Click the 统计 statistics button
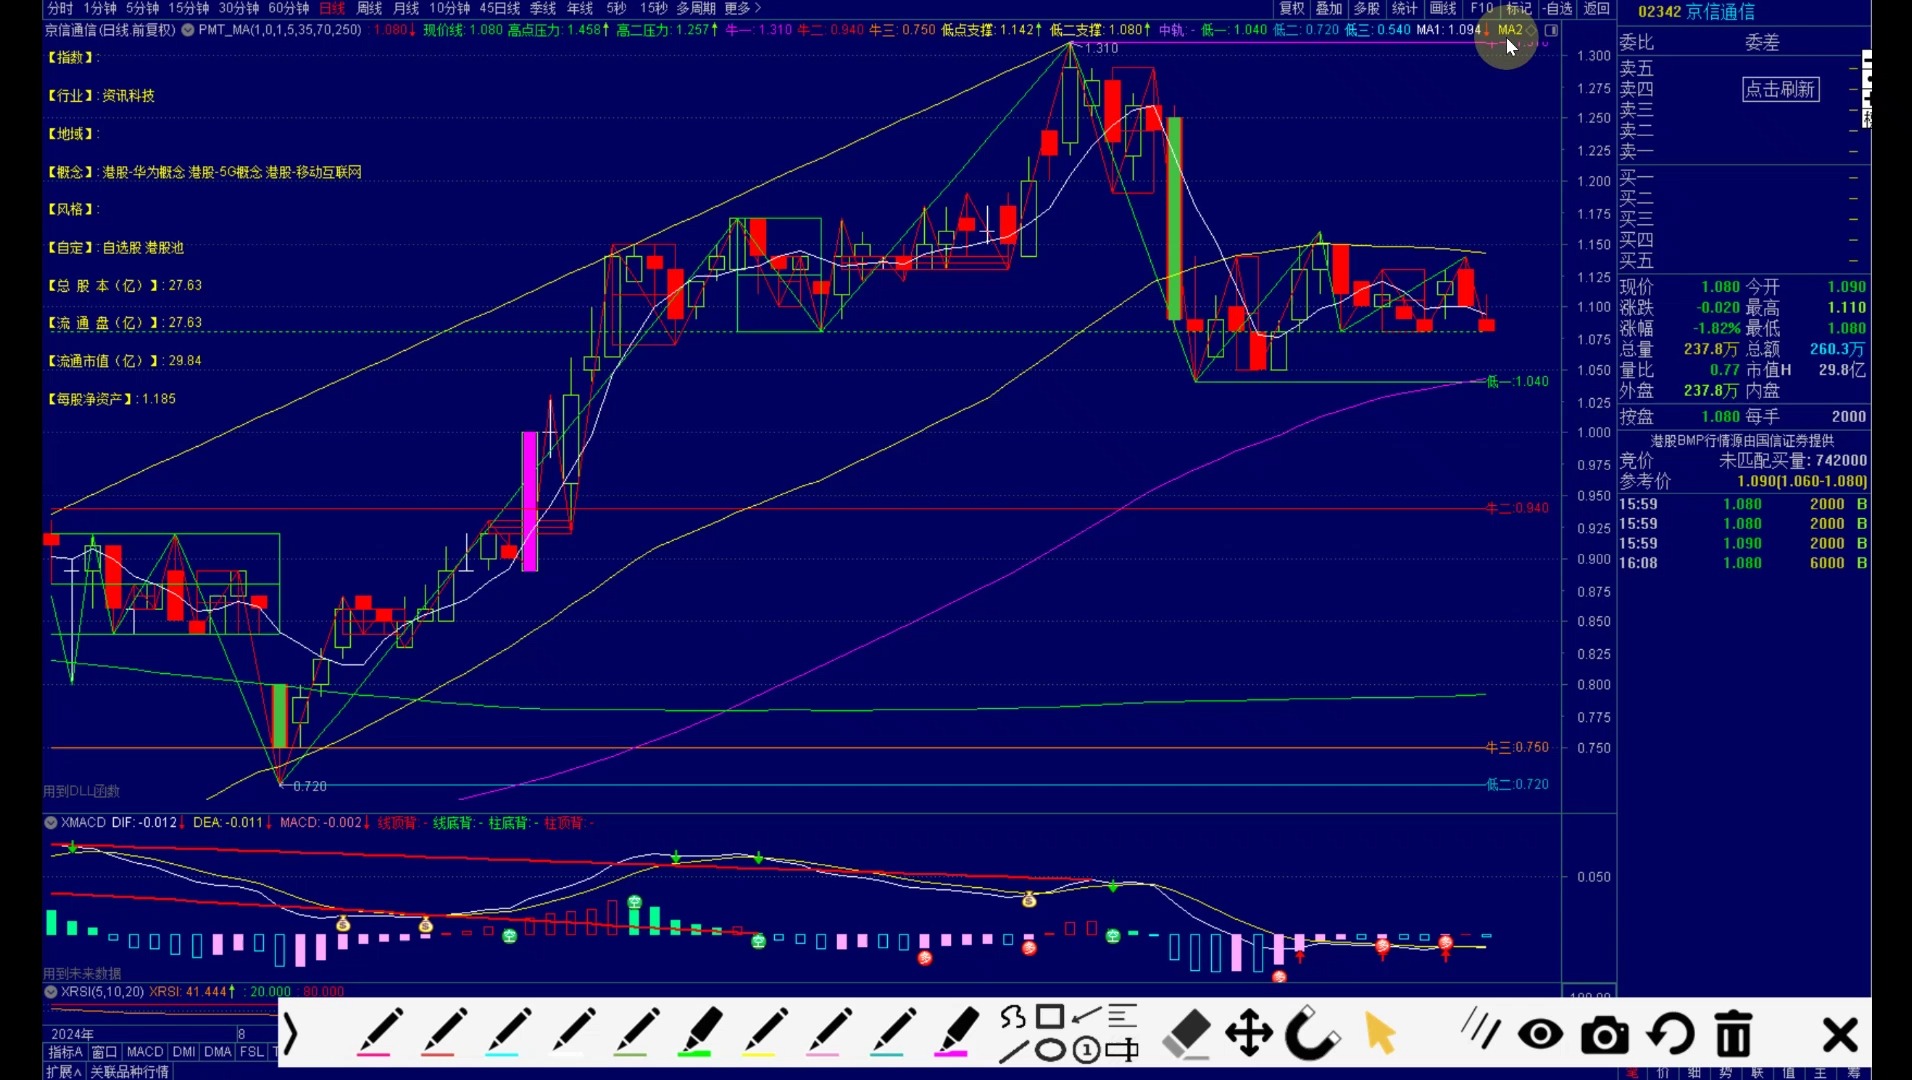This screenshot has height=1080, width=1912. click(x=1405, y=8)
